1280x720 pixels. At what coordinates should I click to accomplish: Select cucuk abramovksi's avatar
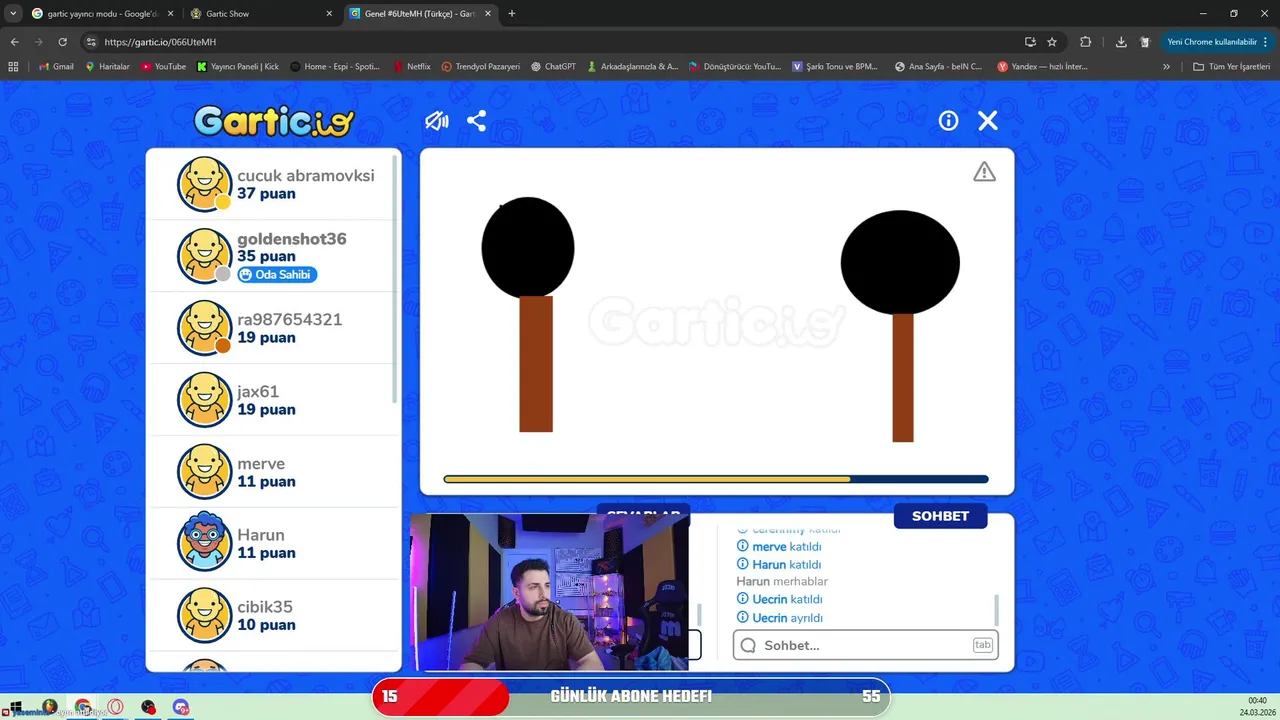pos(205,184)
